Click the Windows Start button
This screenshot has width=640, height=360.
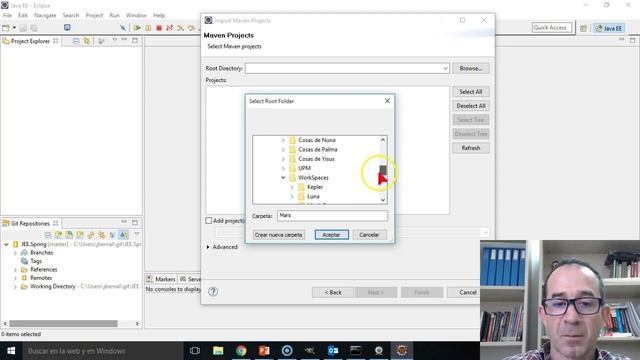coord(11,351)
